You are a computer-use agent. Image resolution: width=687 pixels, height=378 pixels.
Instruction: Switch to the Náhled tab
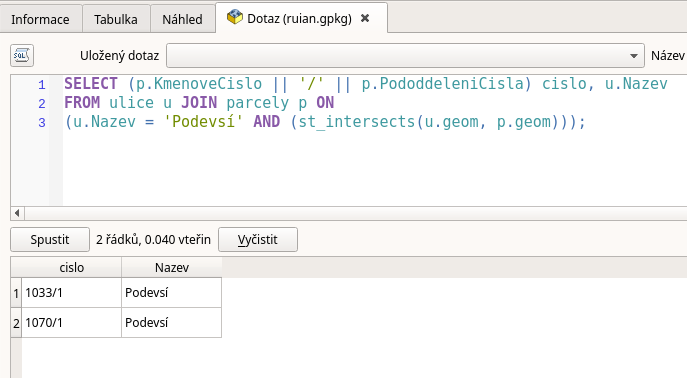coord(182,19)
